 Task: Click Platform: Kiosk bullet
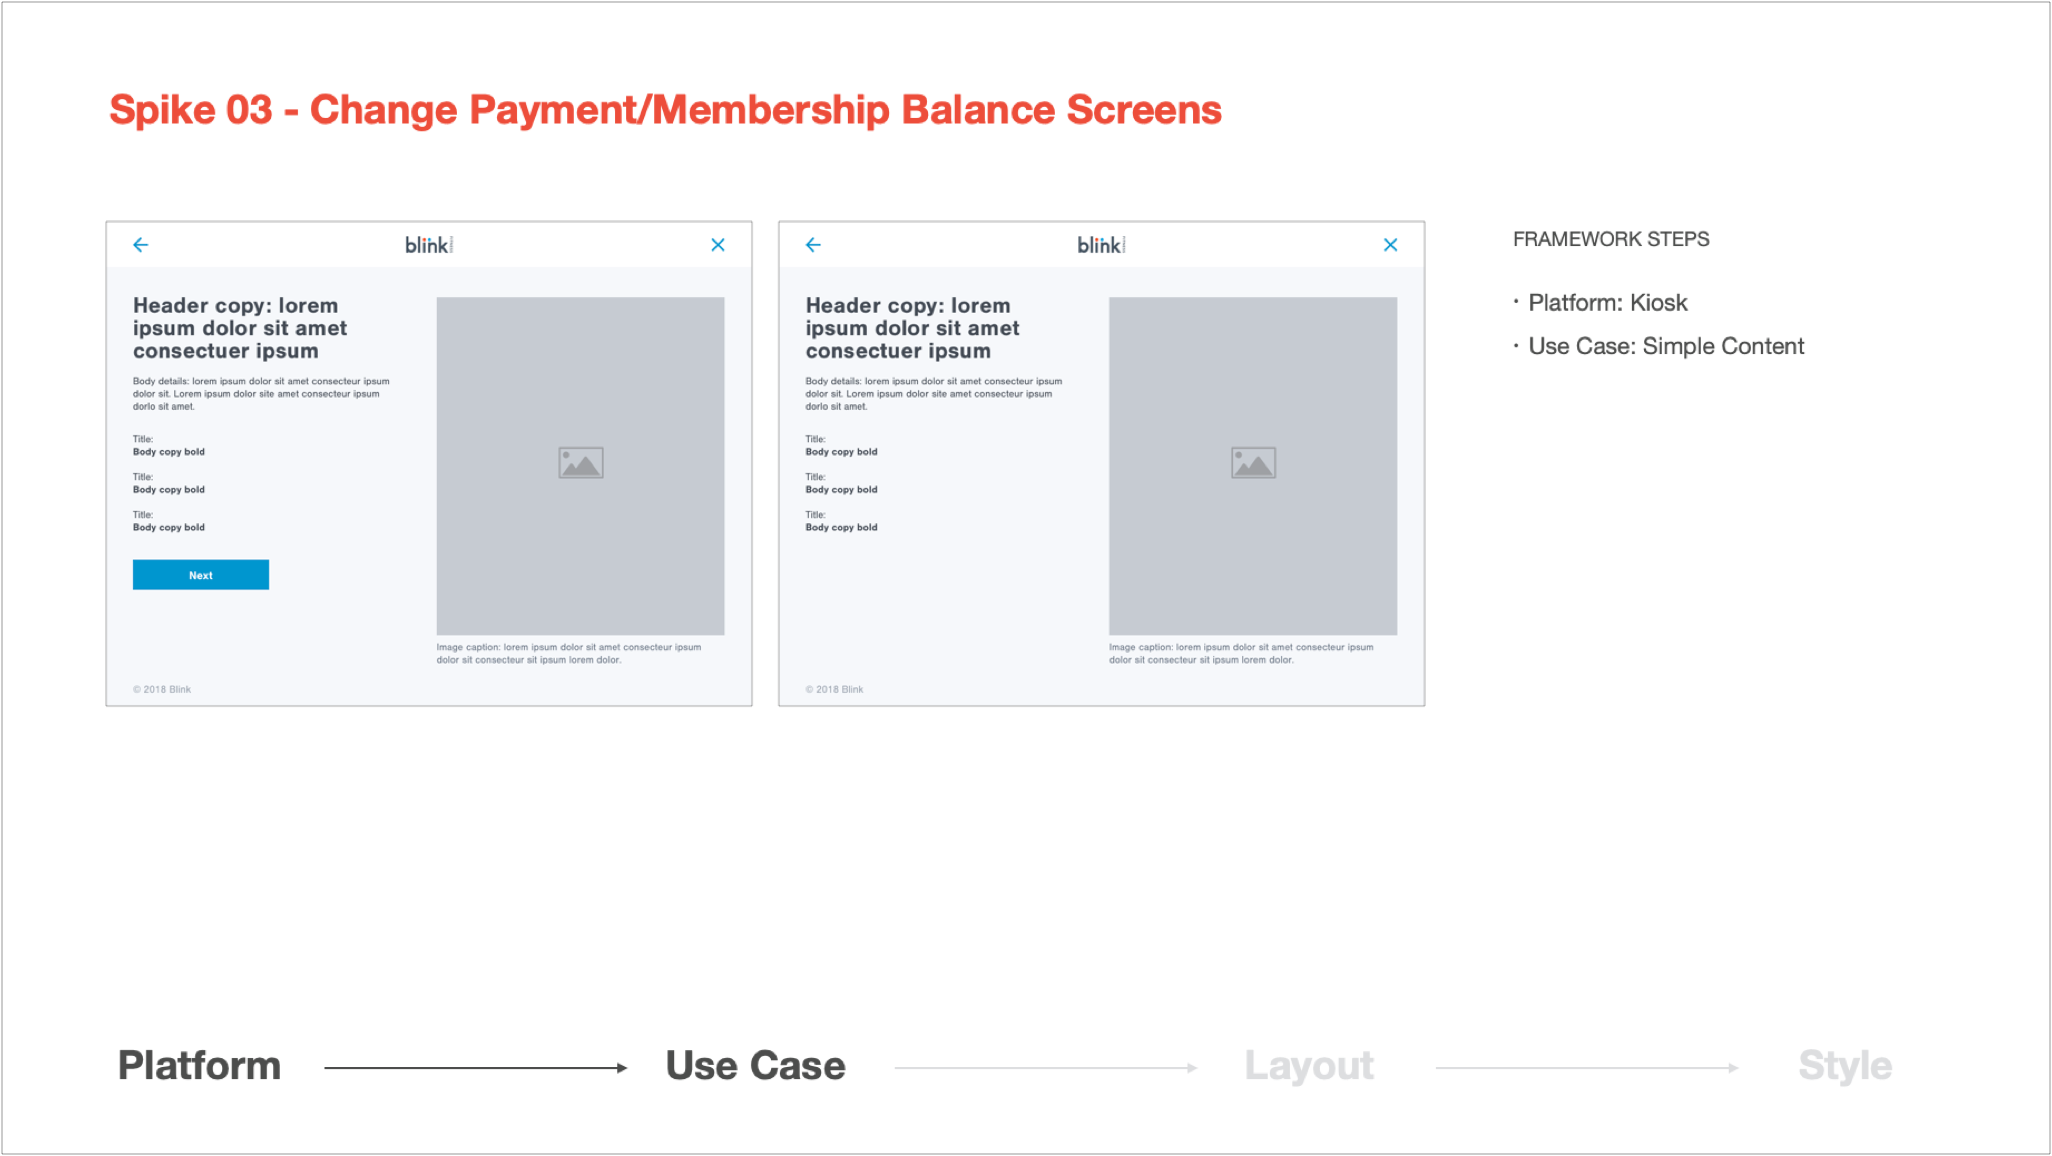[x=1607, y=303]
